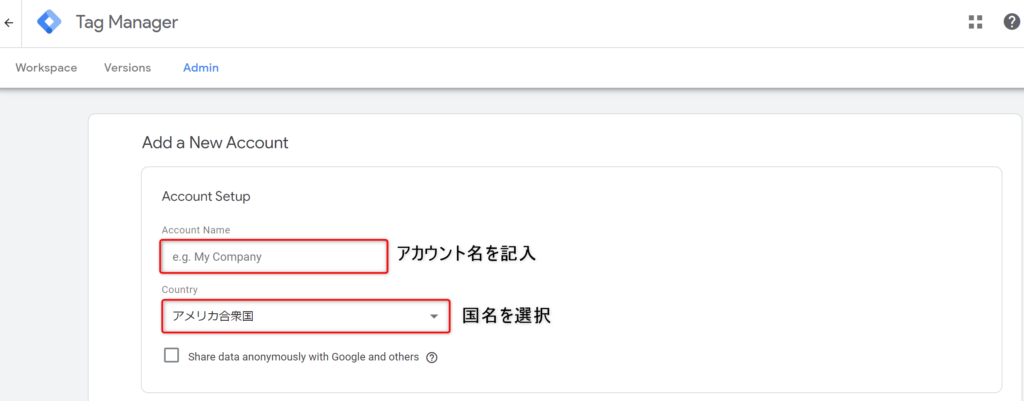
Task: Click the Account Setup section heading
Action: (x=206, y=196)
